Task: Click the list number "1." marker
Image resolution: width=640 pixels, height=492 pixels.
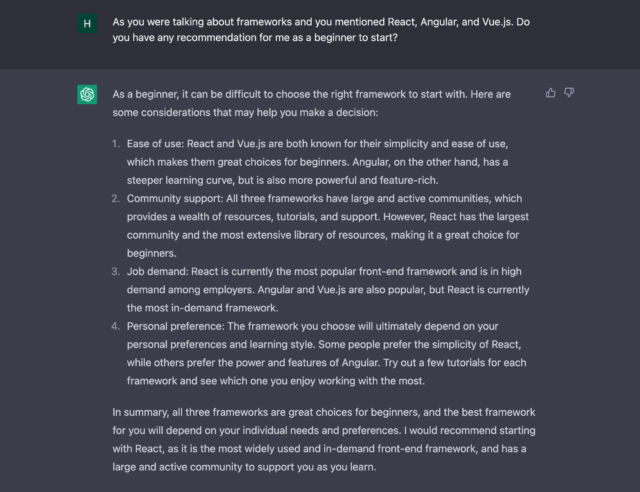Action: 116,144
